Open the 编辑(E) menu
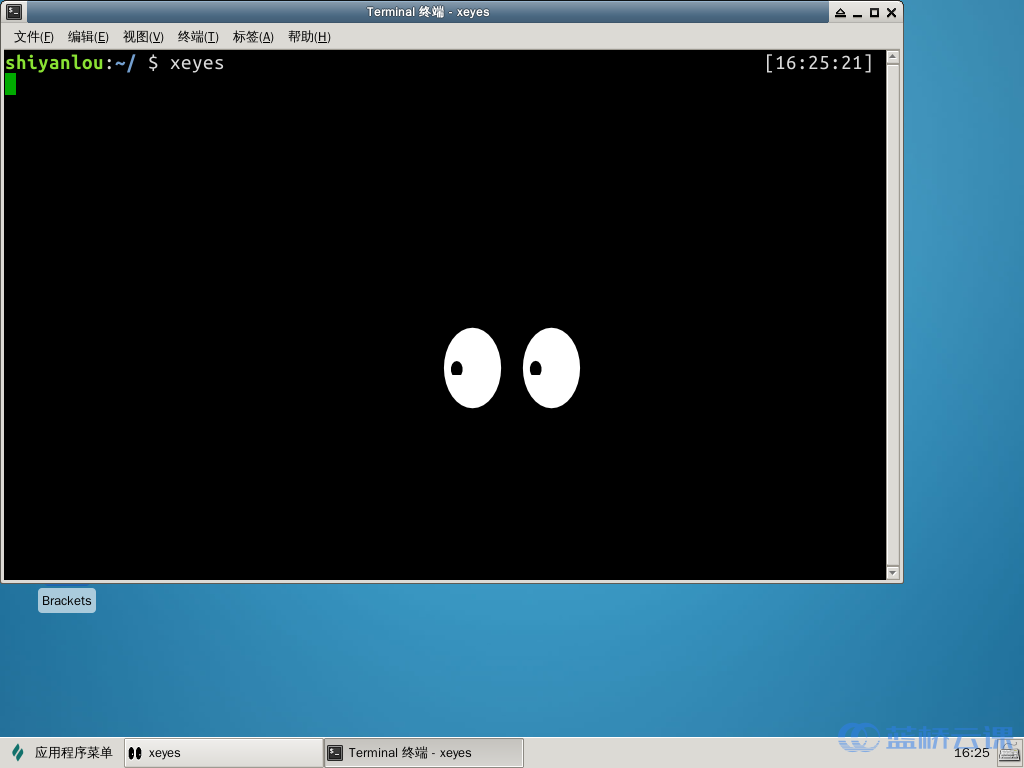Viewport: 1024px width, 768px height. 88,36
